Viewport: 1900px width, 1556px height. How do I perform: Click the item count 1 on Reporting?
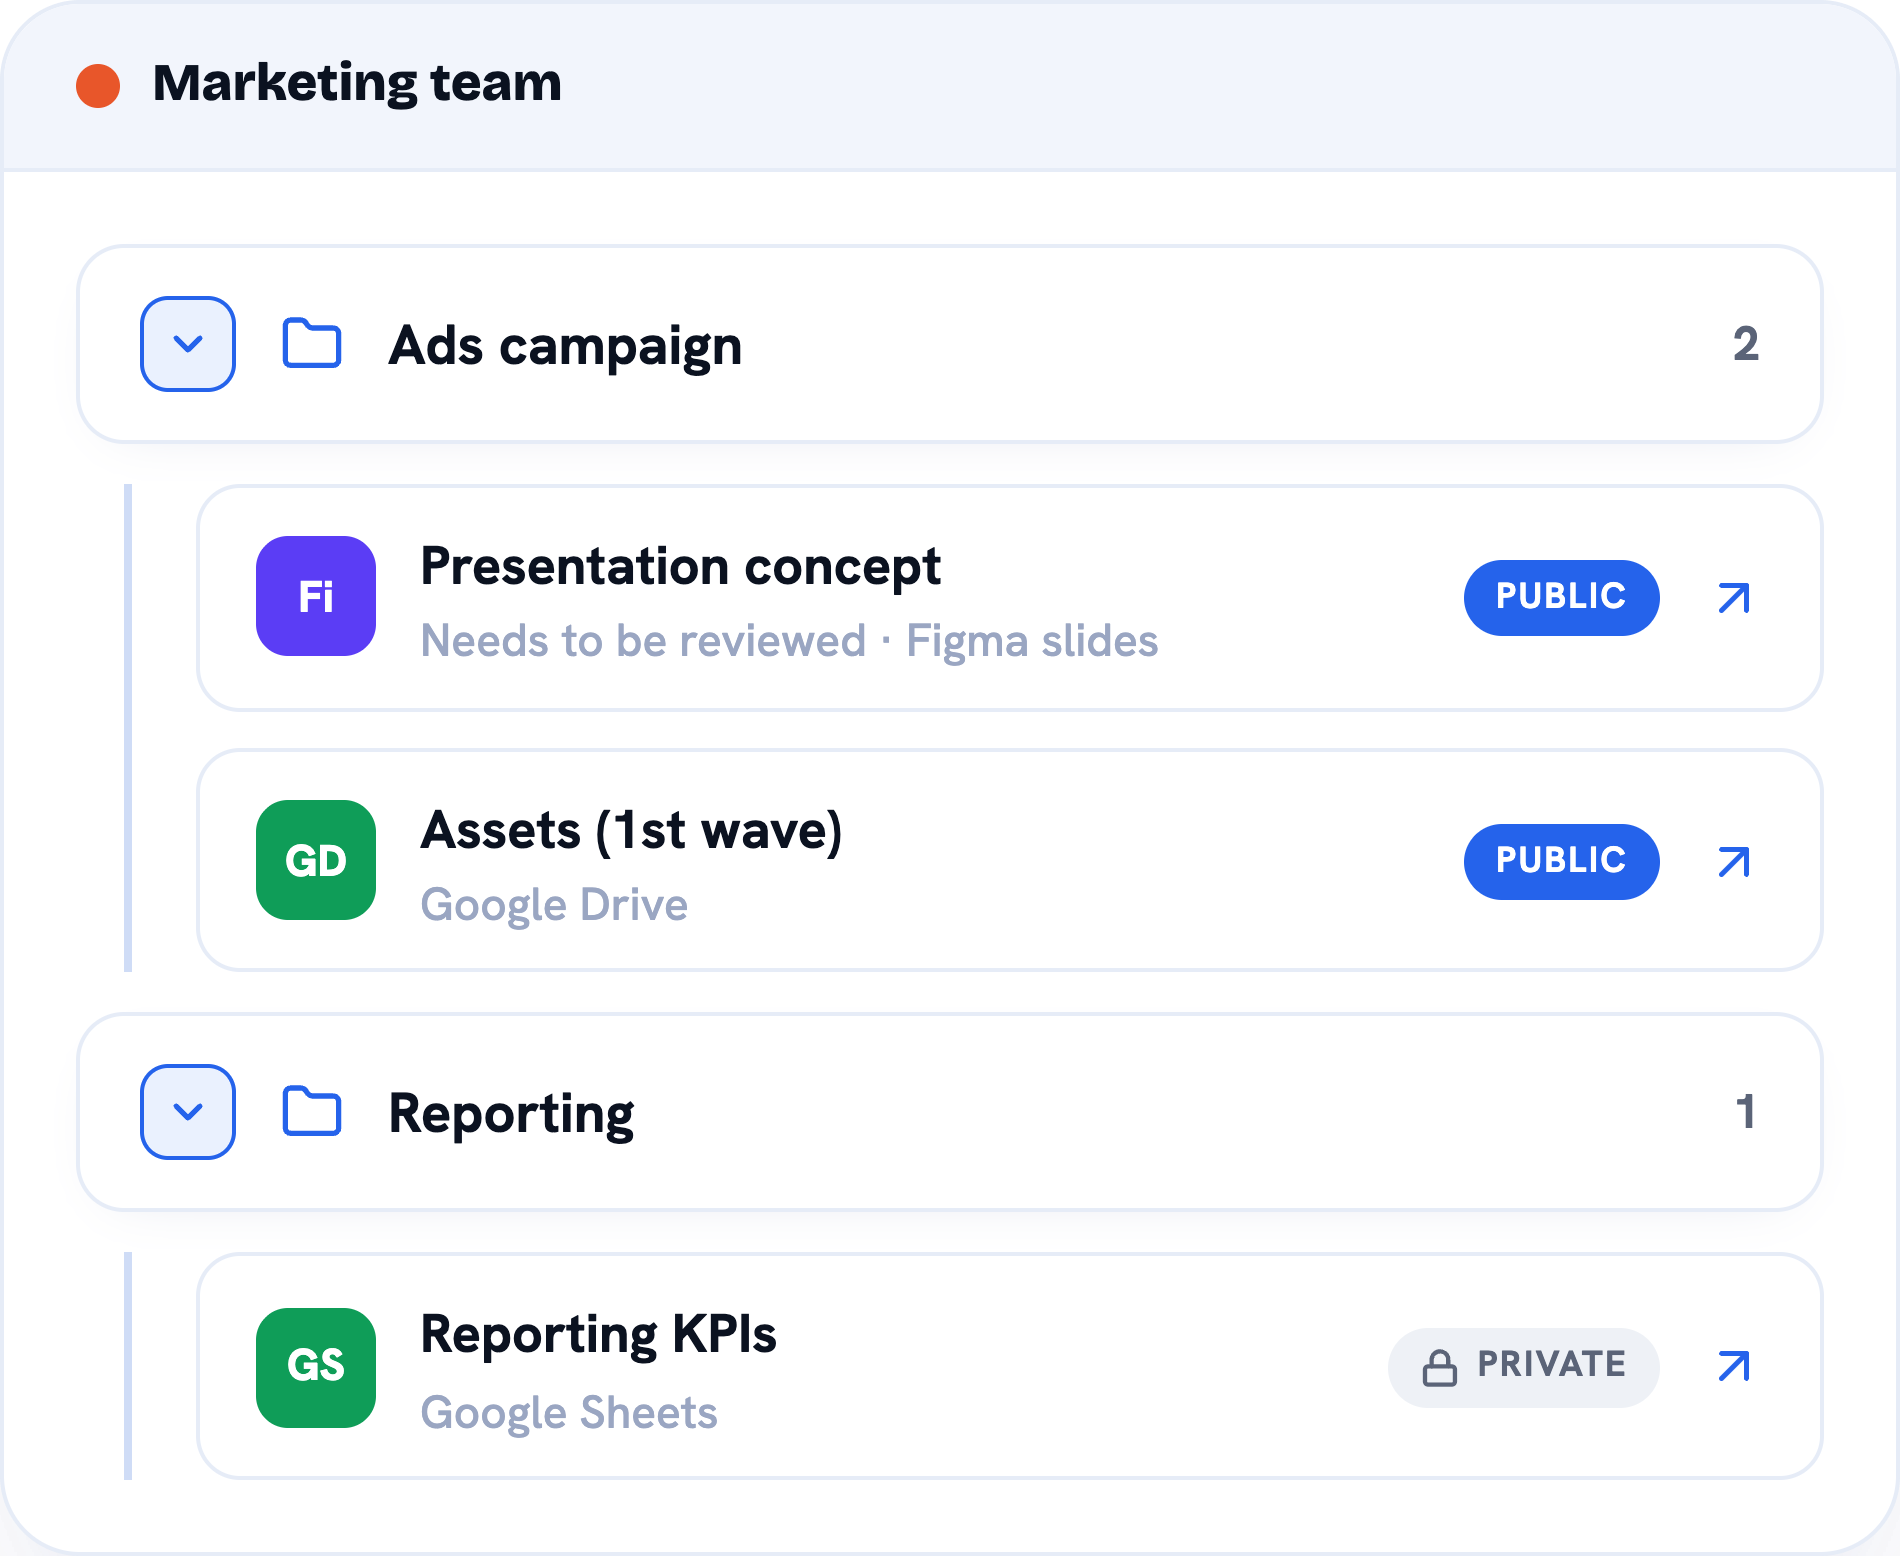tap(1746, 1112)
